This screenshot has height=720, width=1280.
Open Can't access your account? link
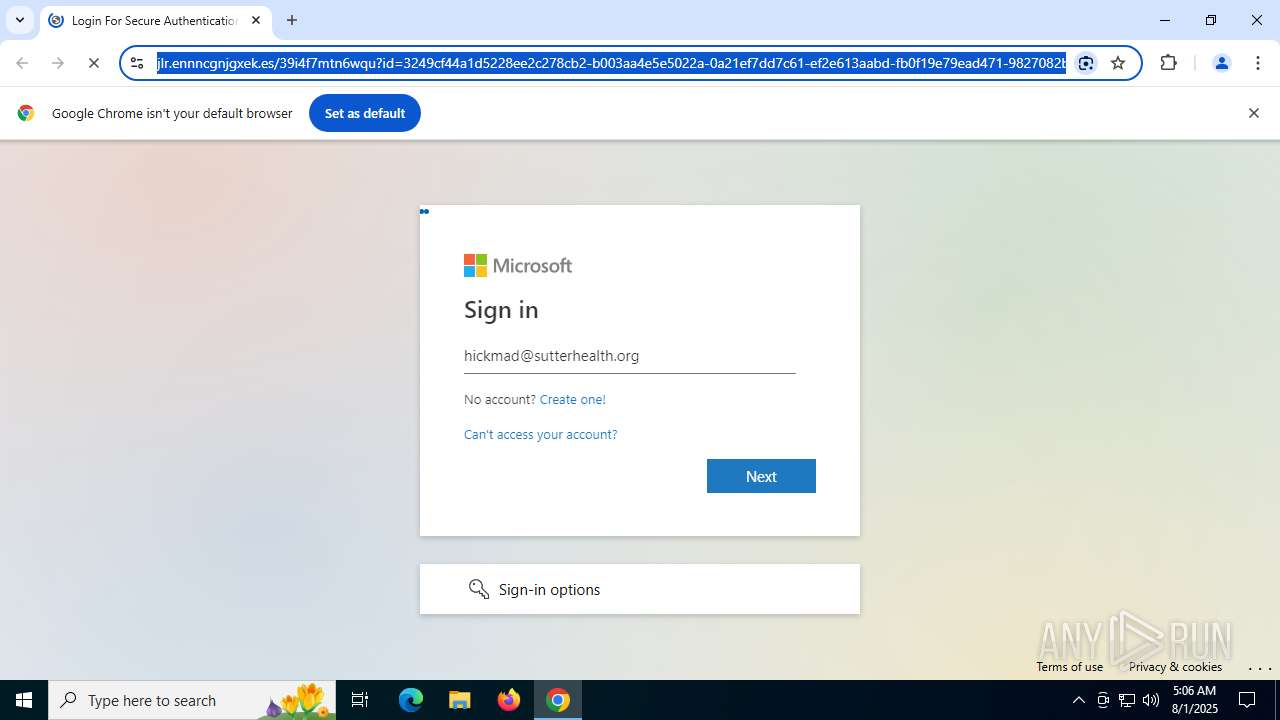(541, 434)
